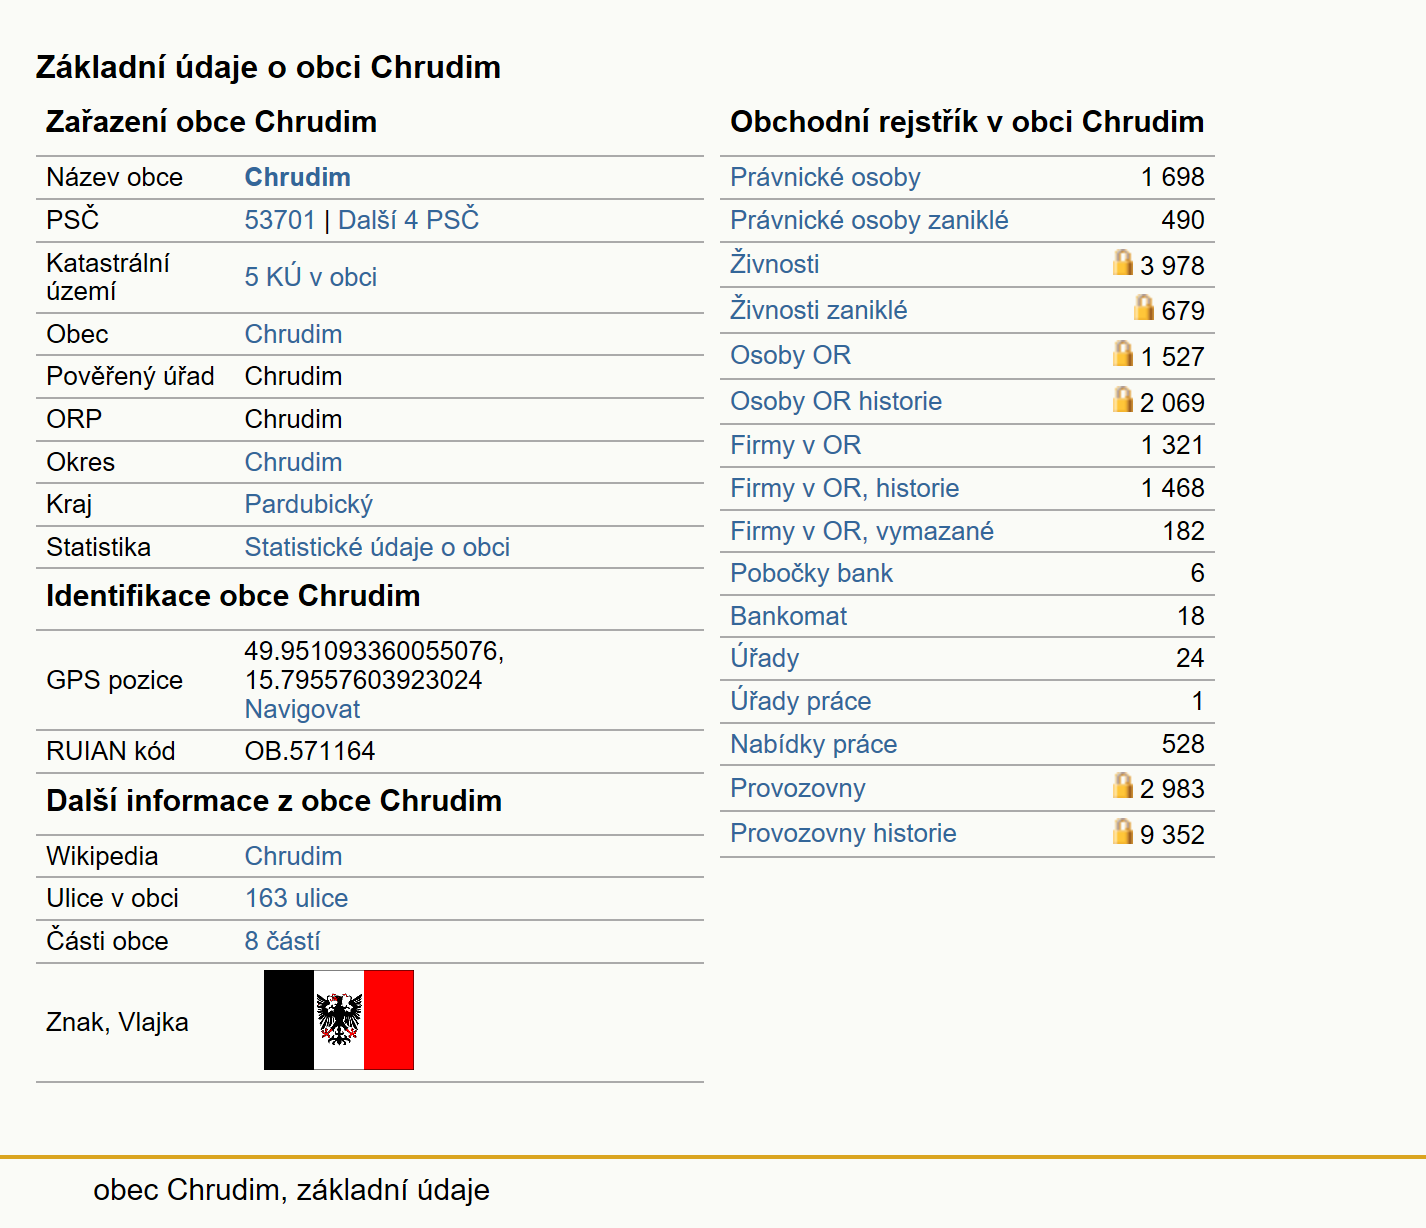Click the lock icon next to Provozovny count
This screenshot has height=1228, width=1426.
pyautogui.click(x=1123, y=785)
